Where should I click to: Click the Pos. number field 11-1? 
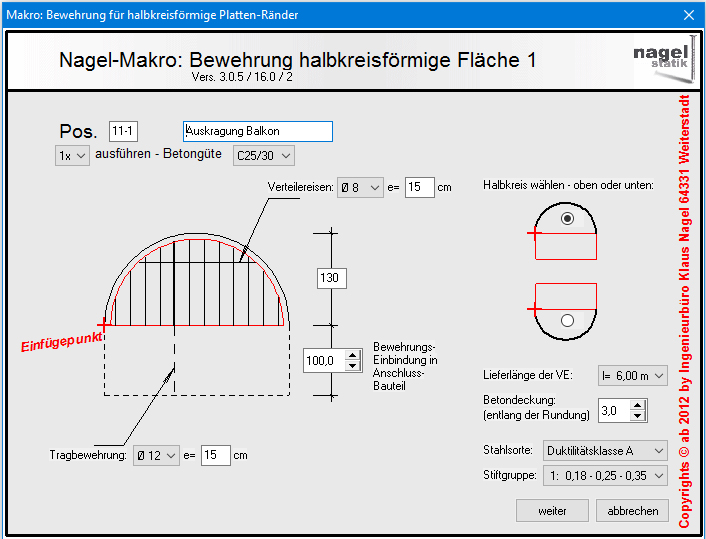point(128,132)
